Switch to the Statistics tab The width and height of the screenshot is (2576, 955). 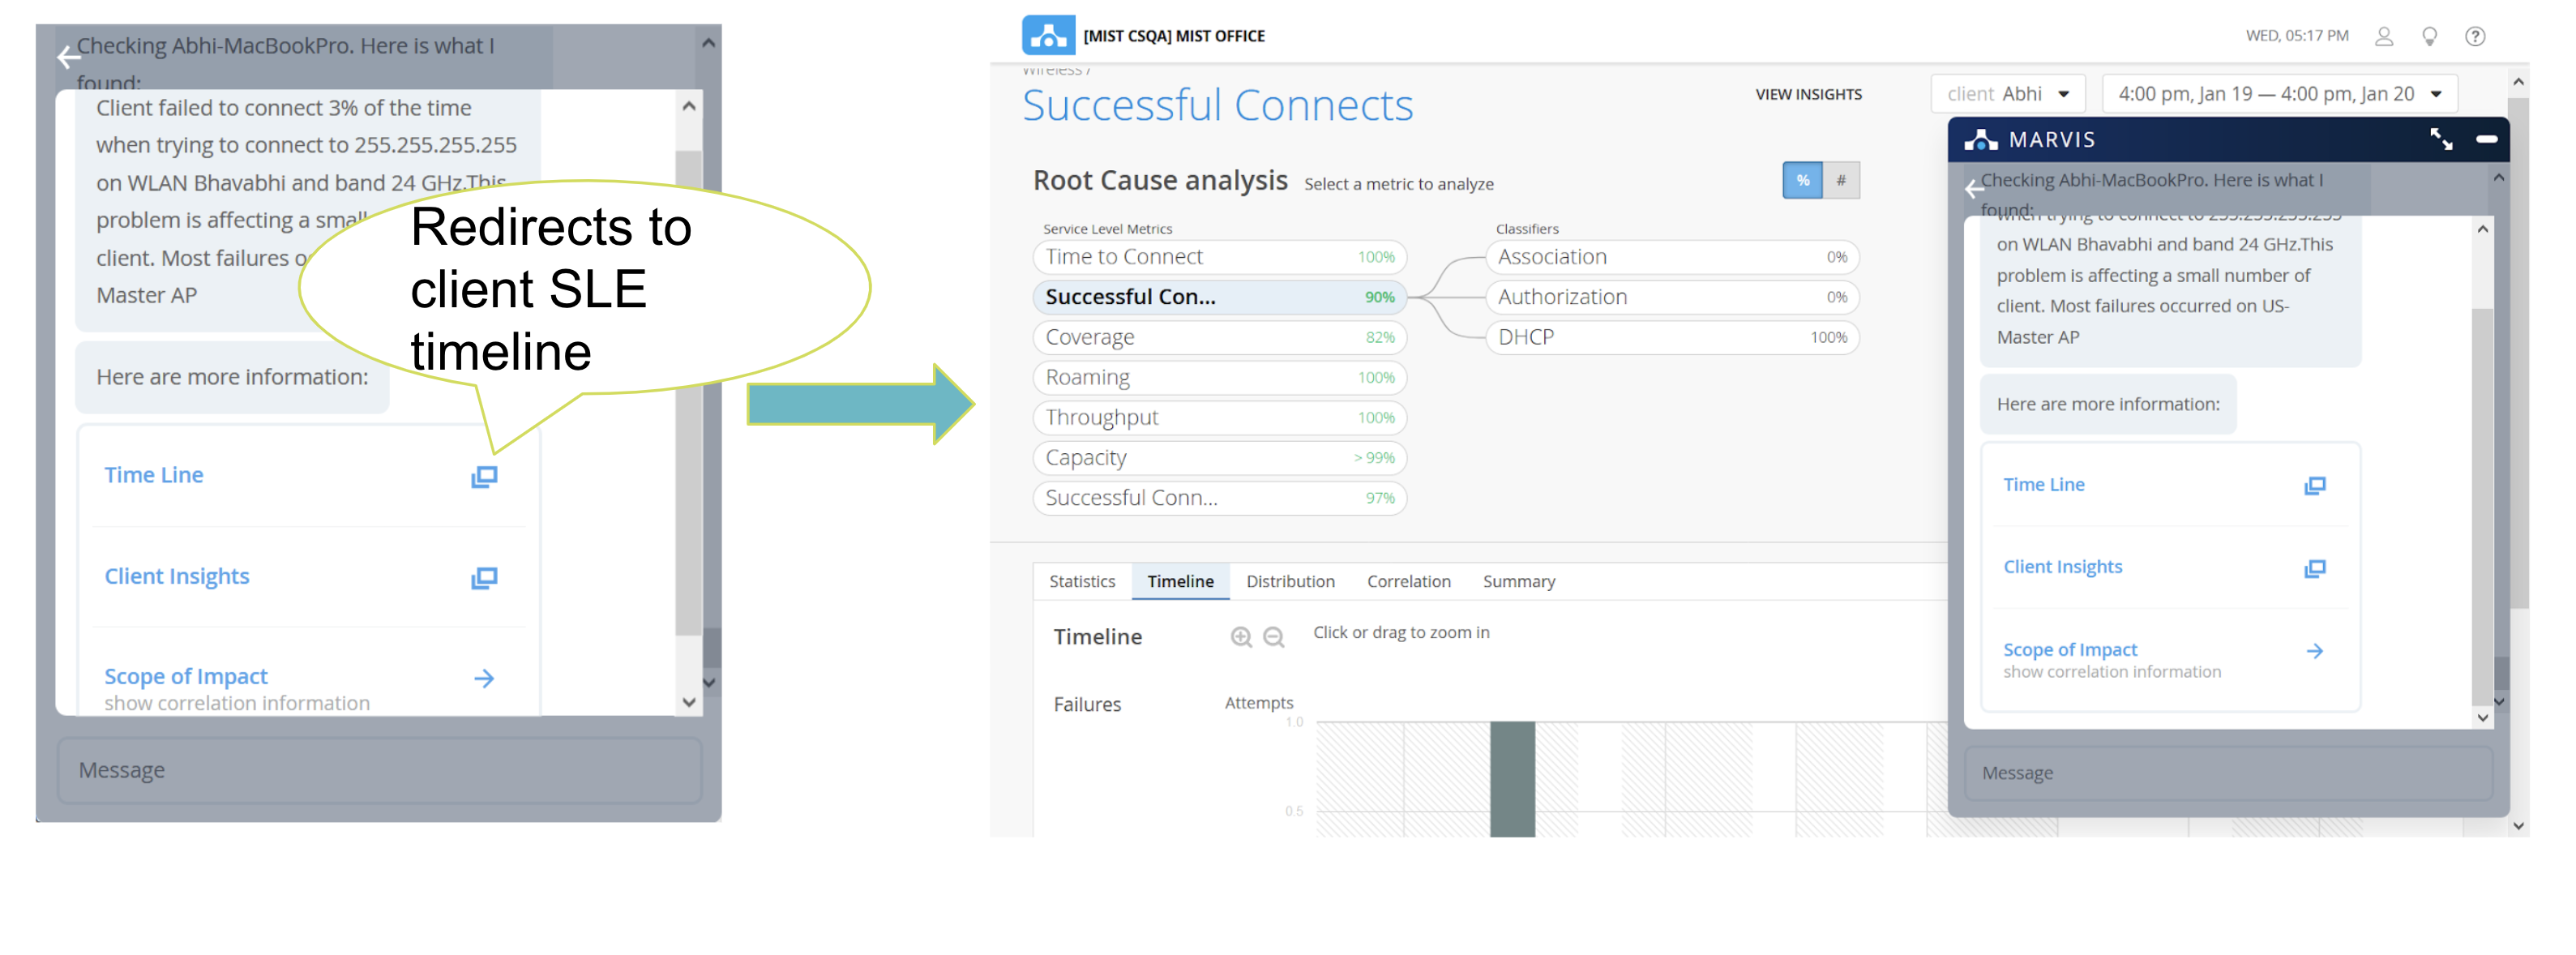1081,581
